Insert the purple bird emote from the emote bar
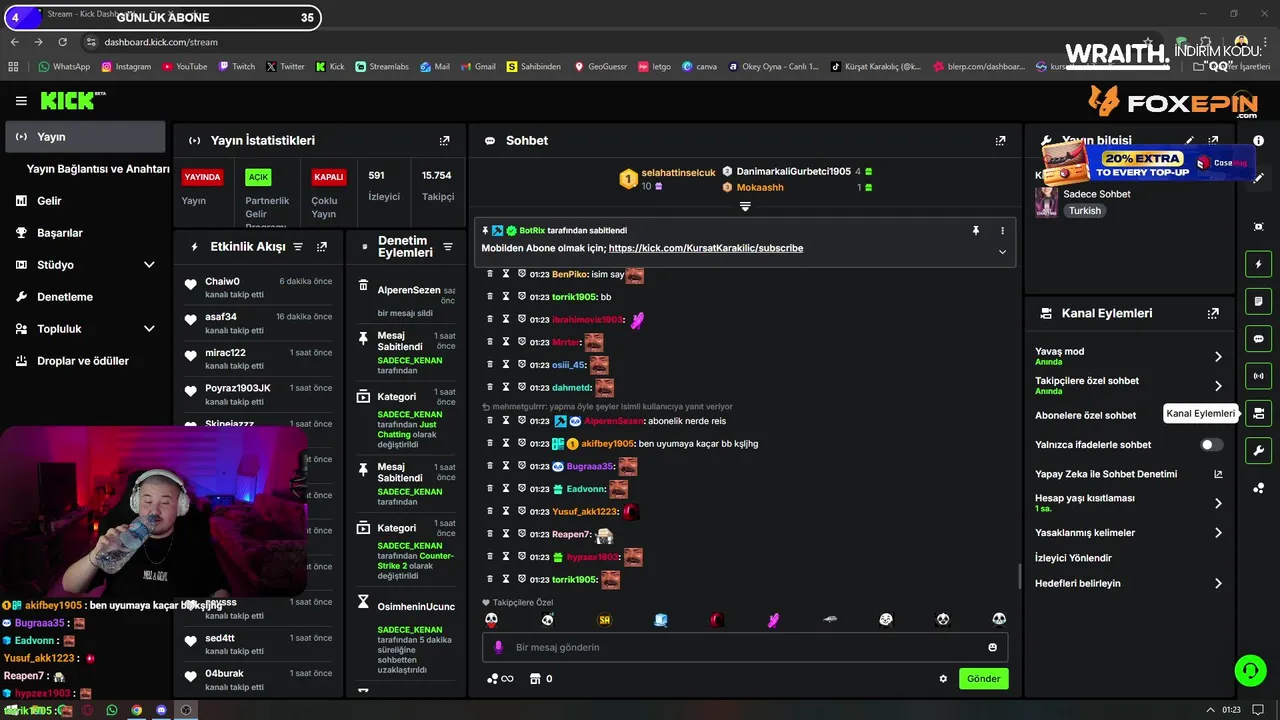The image size is (1280, 720). (773, 620)
